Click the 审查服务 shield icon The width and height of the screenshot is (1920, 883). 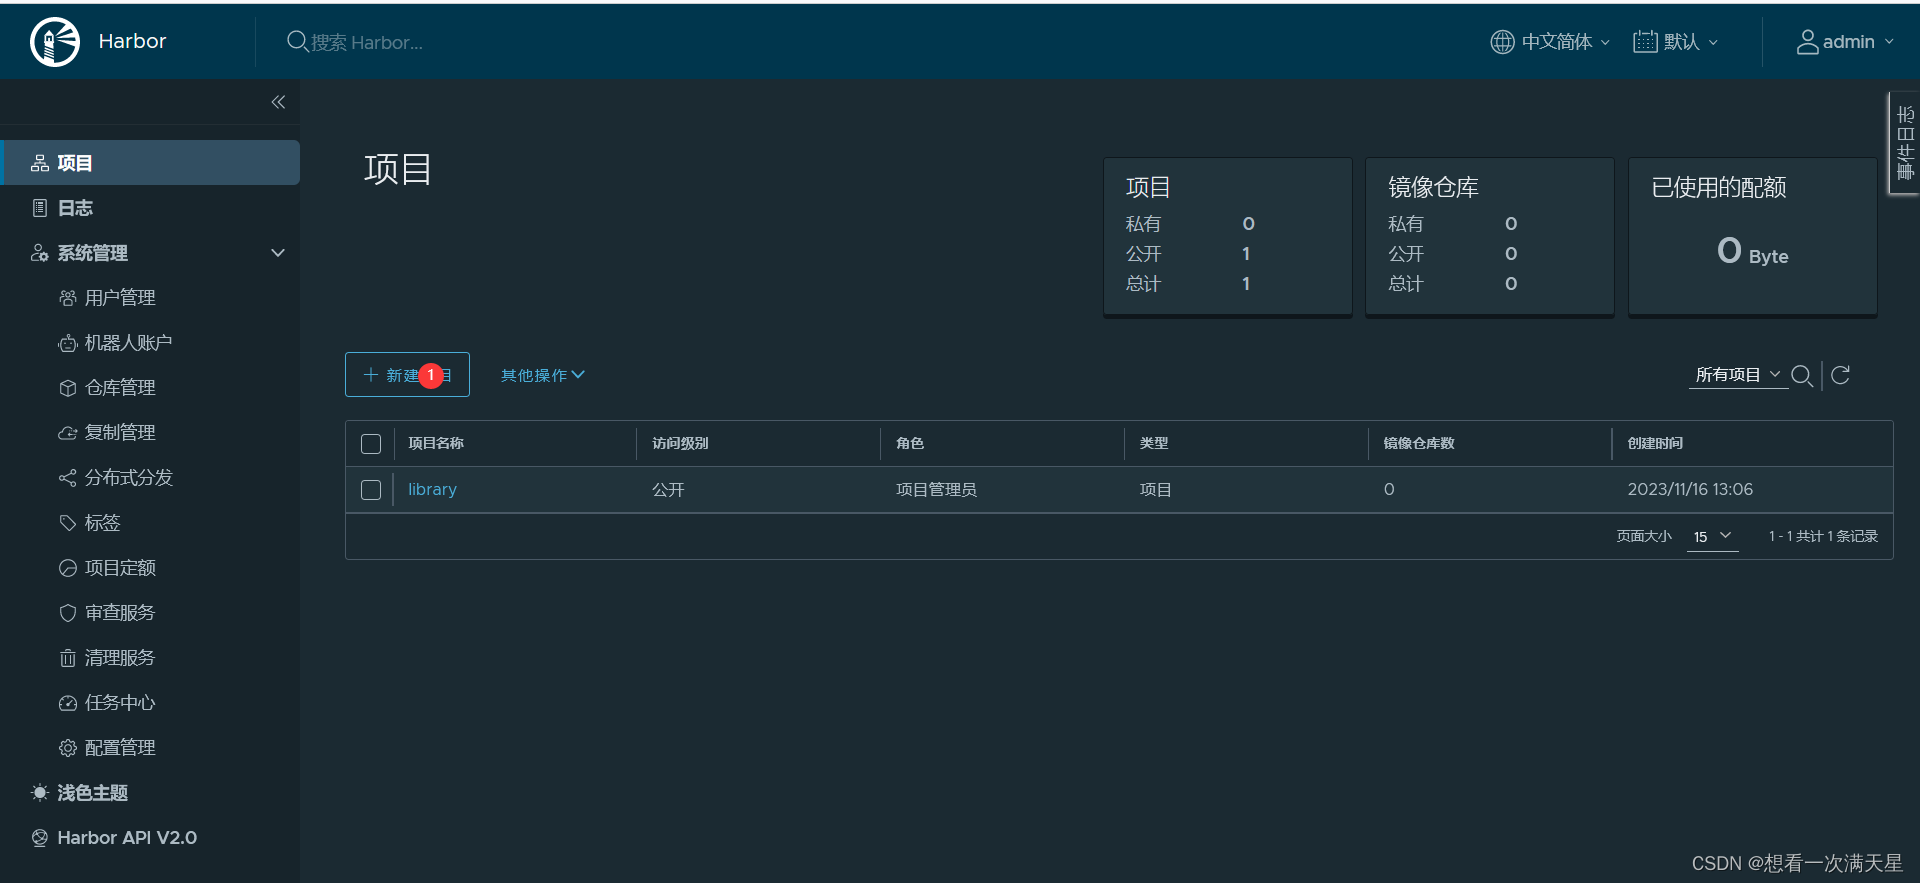point(68,613)
